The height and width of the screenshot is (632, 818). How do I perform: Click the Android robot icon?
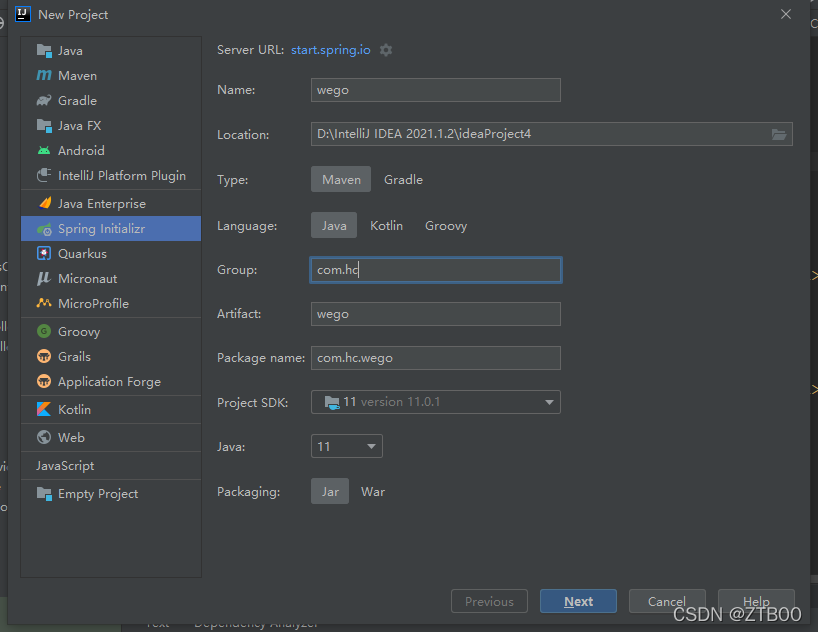44,151
